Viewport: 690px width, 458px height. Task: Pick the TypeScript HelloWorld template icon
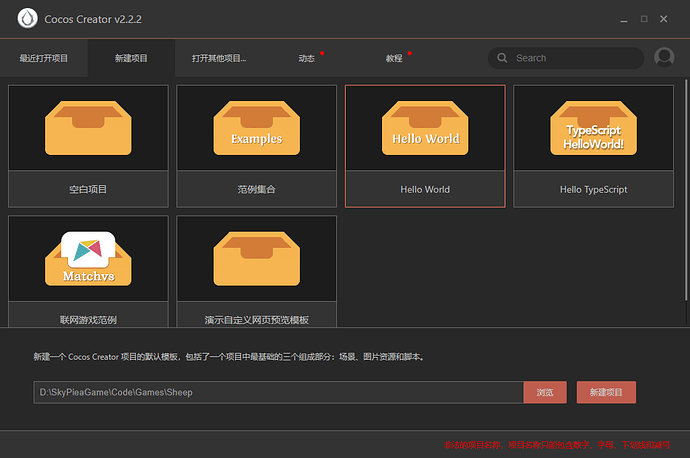593,128
